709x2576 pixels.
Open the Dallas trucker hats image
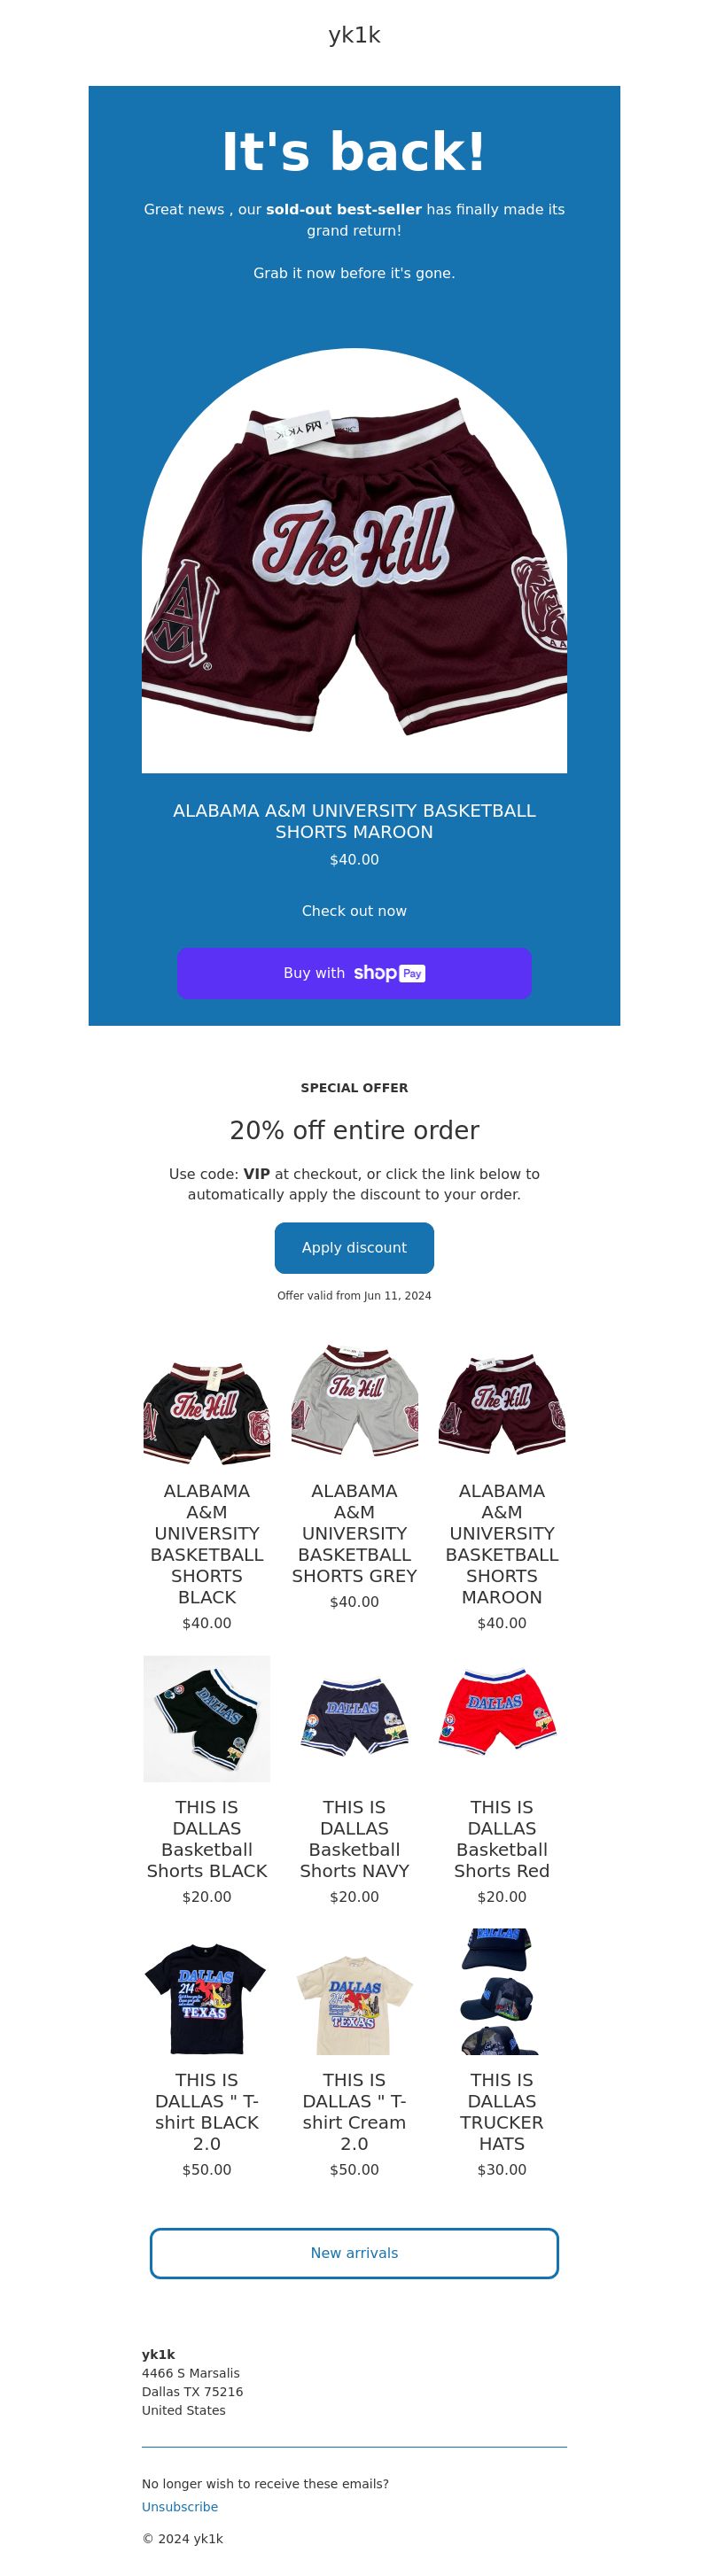[x=502, y=1991]
